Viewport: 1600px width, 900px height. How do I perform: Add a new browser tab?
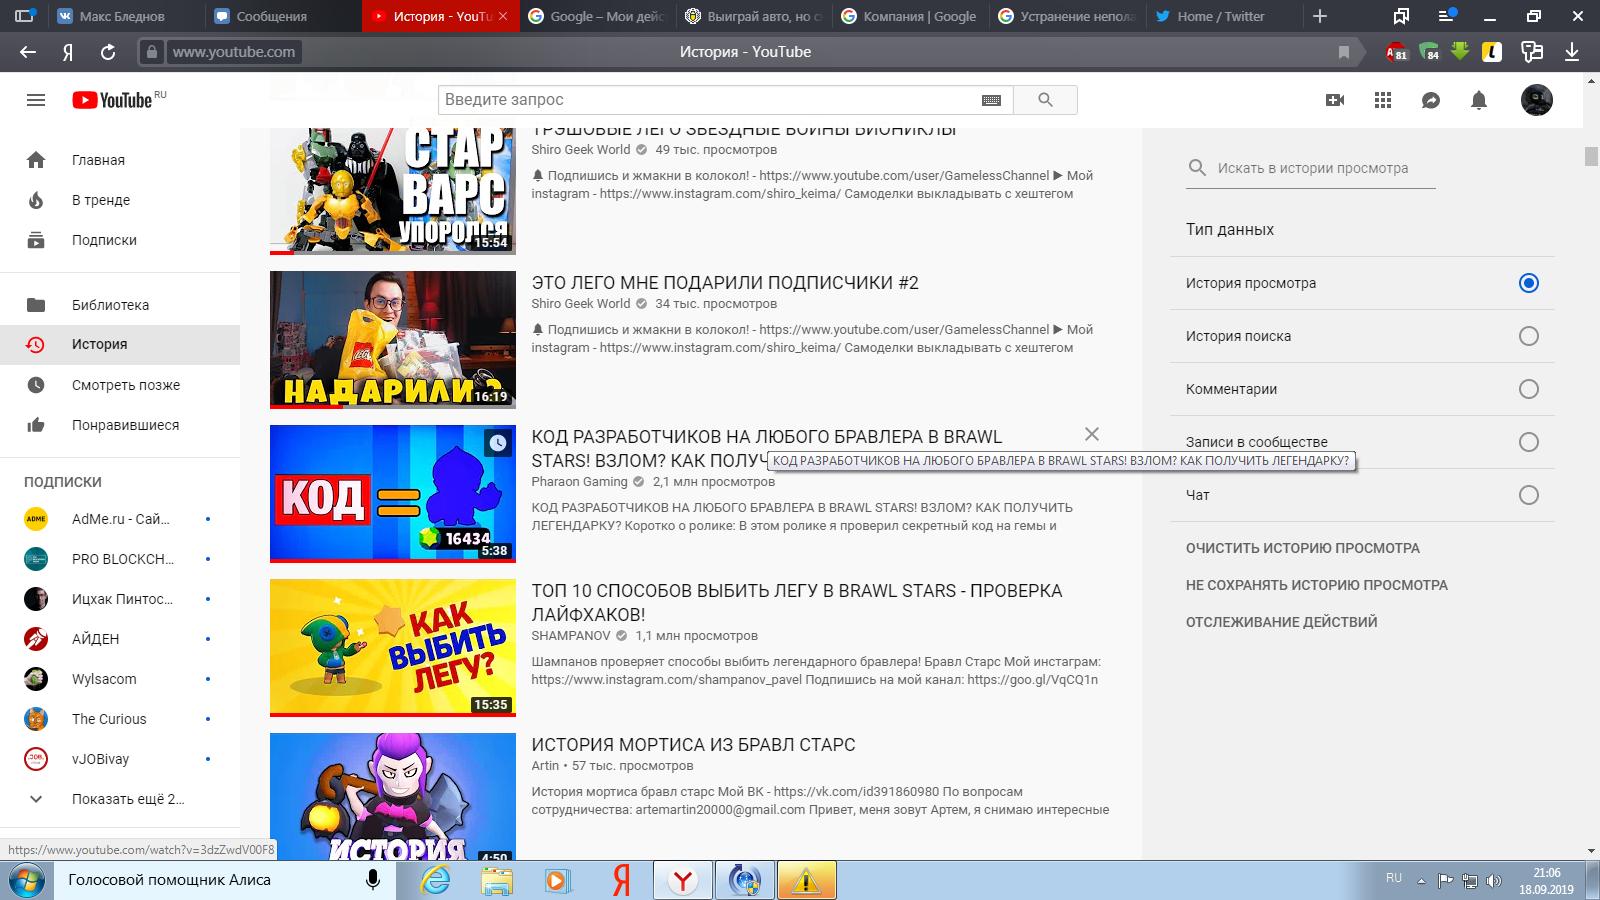click(1320, 16)
